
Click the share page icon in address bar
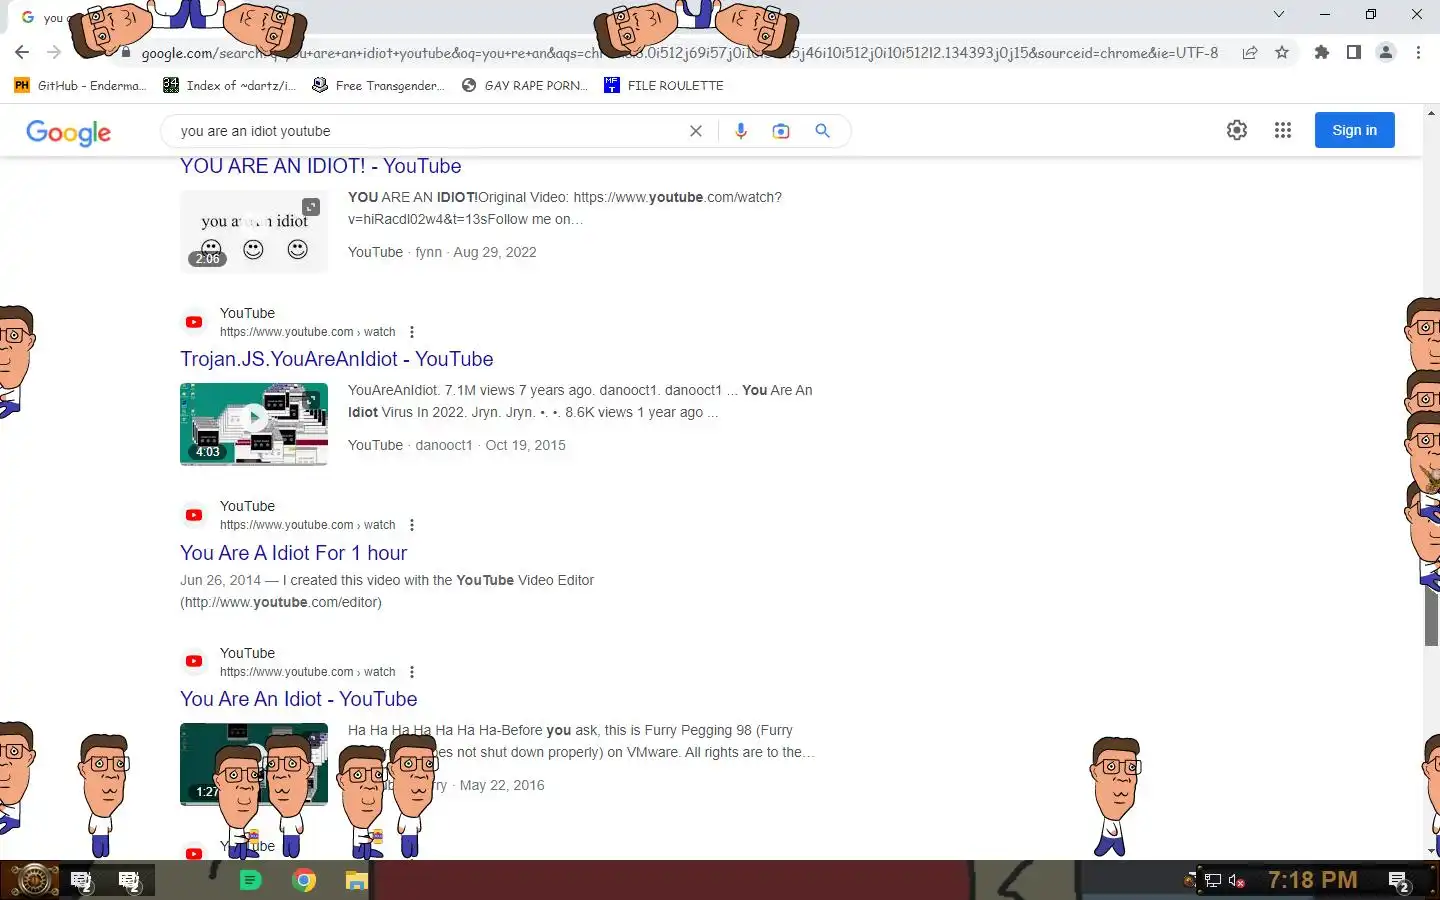point(1250,52)
